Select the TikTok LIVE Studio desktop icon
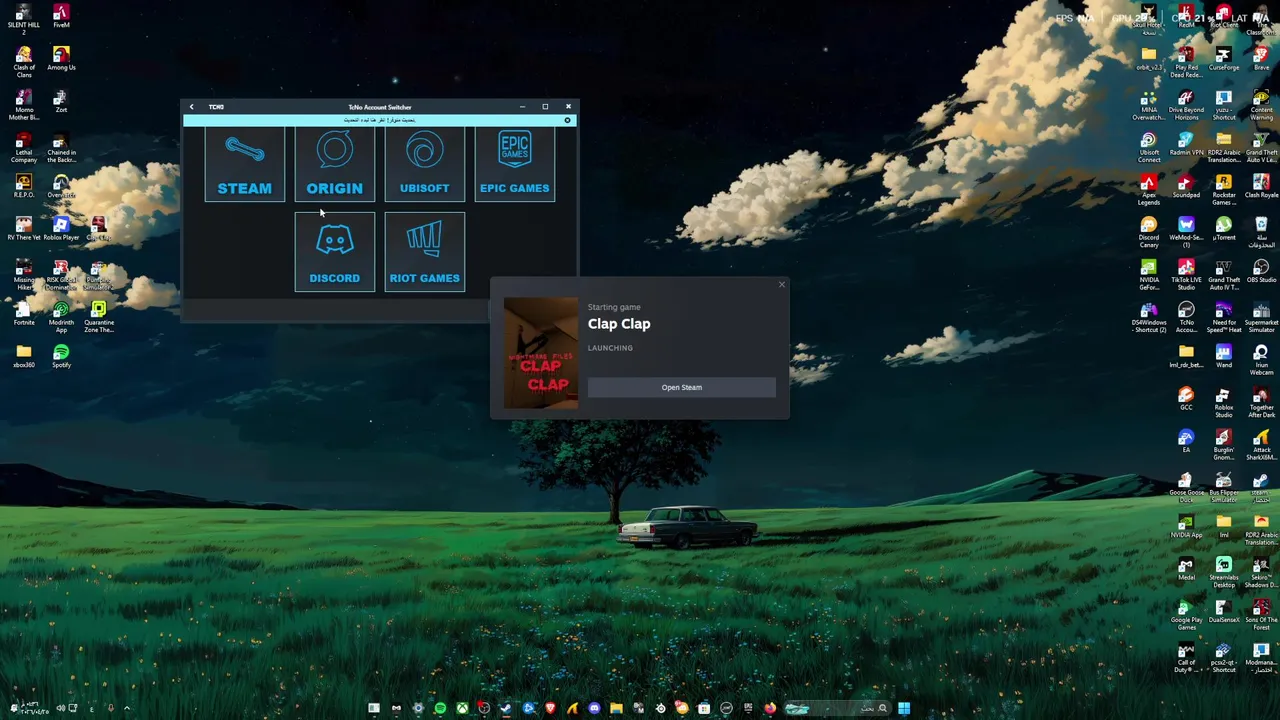The width and height of the screenshot is (1280, 720). [1186, 275]
